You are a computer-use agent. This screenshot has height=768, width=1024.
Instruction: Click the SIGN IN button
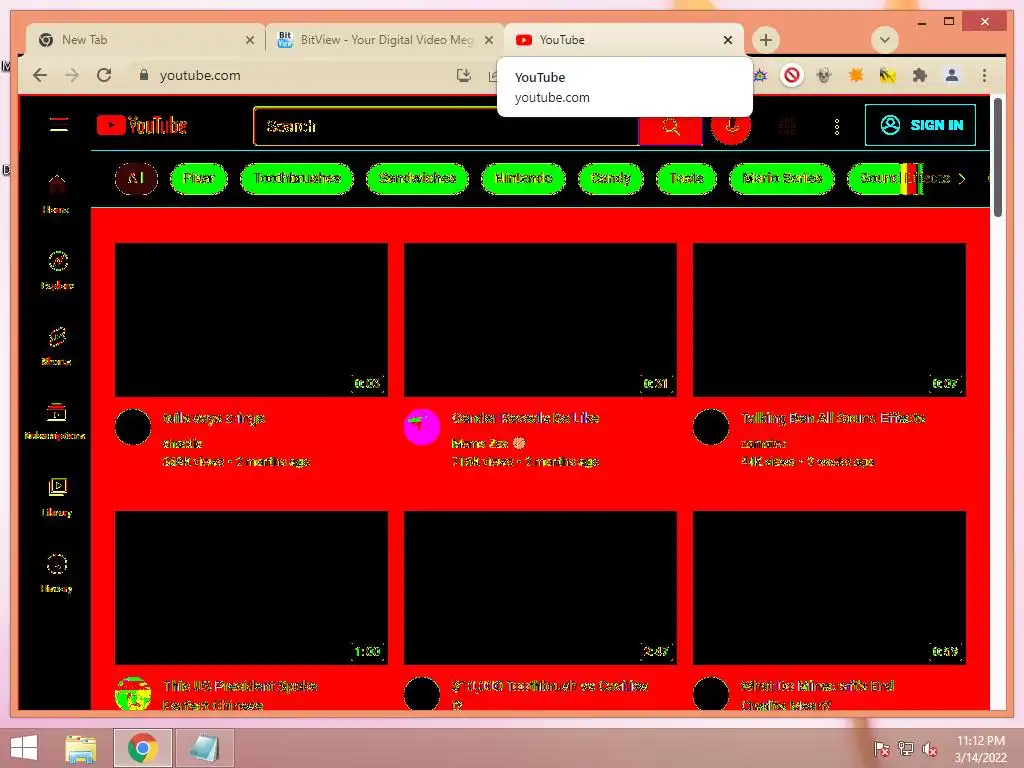[x=920, y=125]
